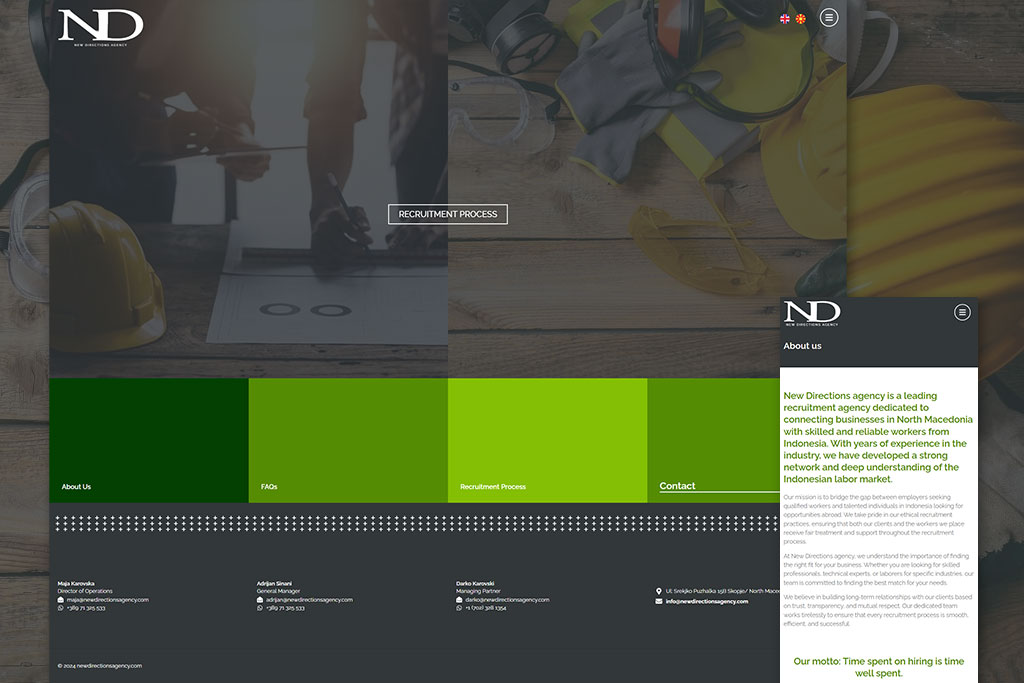
Task: Click the About us heading in mobile preview
Action: [x=802, y=346]
